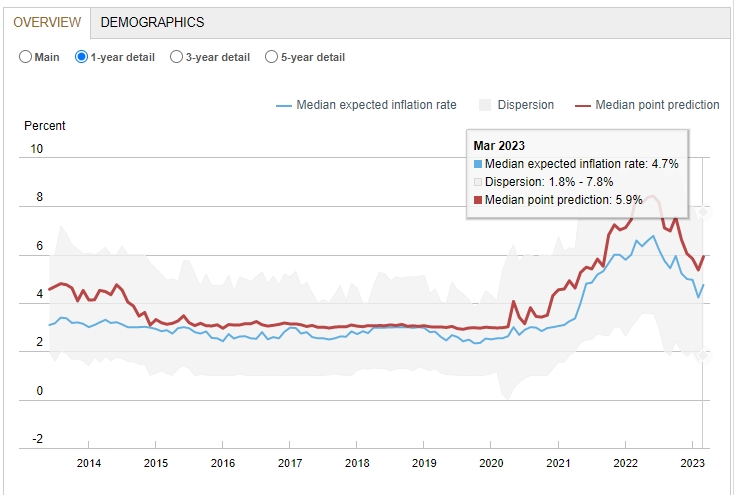
Task: Click tooltip Median point prediction 5.9%
Action: click(558, 200)
